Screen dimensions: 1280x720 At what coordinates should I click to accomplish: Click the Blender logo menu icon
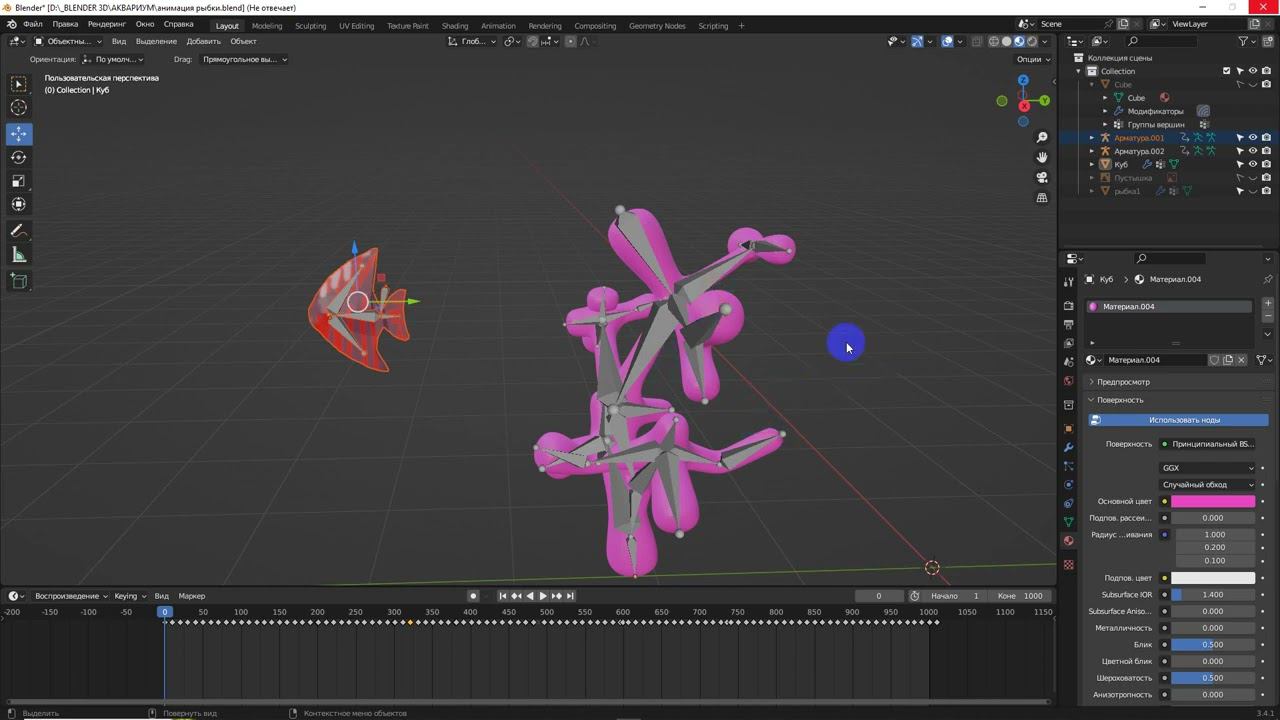(11, 24)
